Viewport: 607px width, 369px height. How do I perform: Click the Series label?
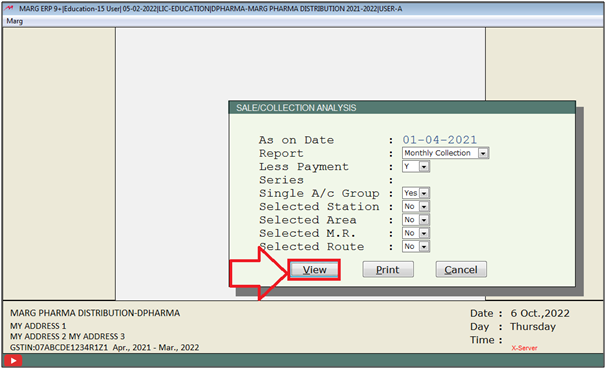[281, 180]
